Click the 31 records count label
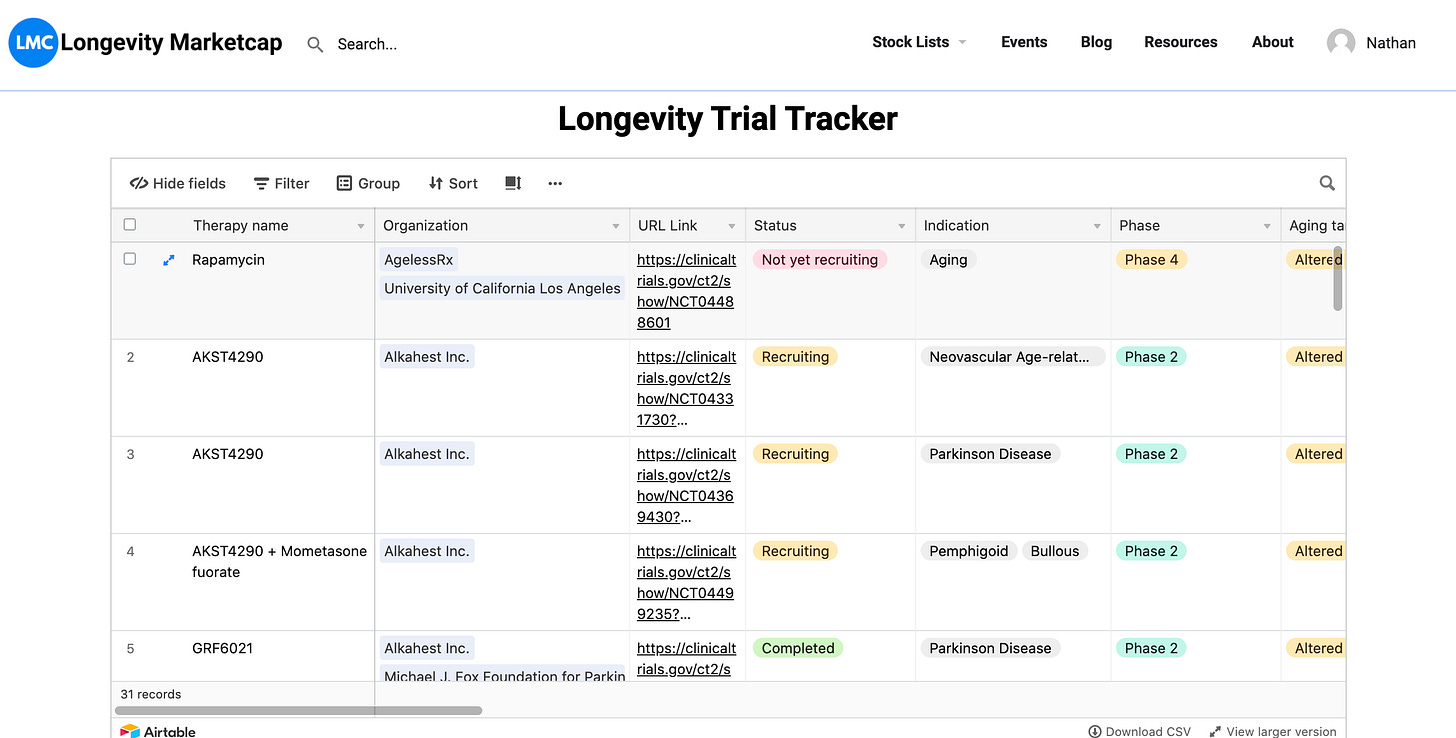Screen dimensions: 1456x738 pos(151,694)
